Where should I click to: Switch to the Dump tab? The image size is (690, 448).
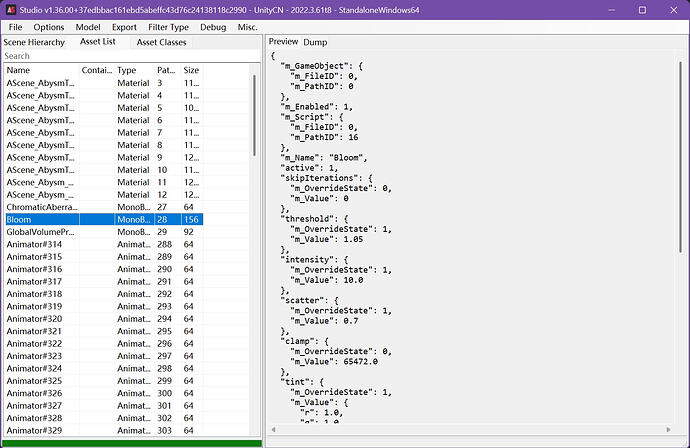click(x=315, y=42)
